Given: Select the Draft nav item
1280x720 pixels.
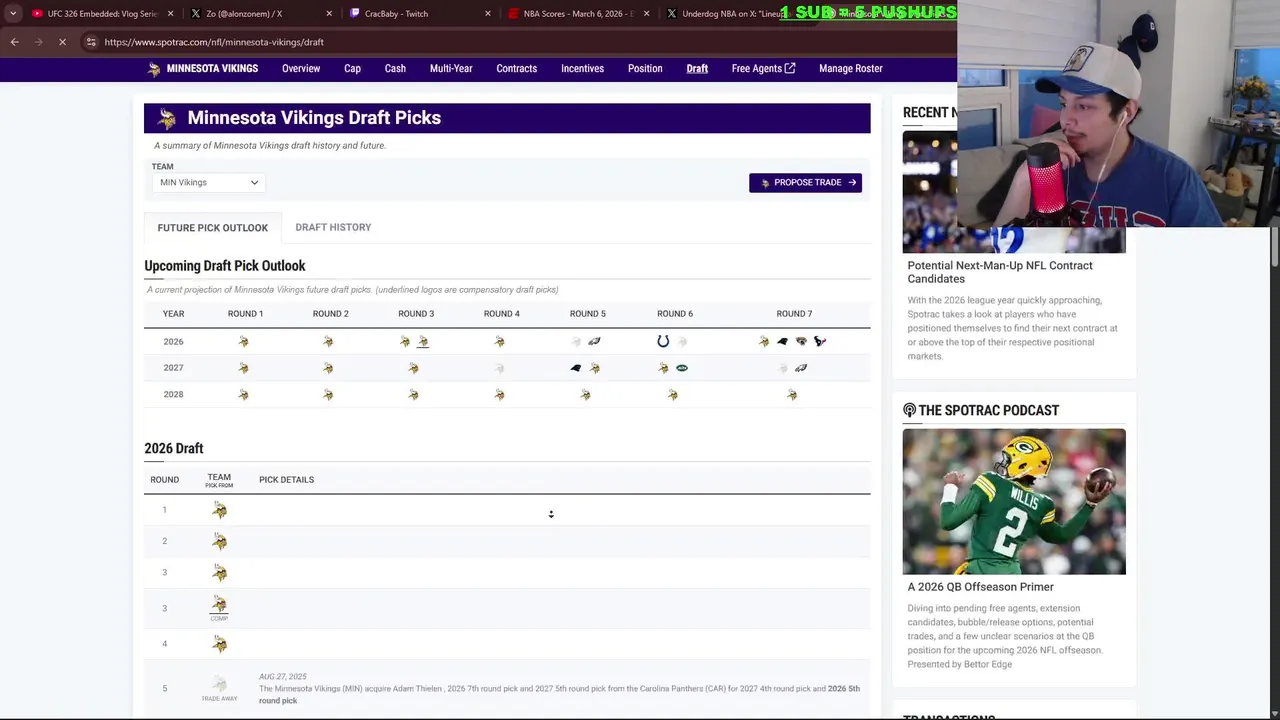Looking at the screenshot, I should (697, 69).
